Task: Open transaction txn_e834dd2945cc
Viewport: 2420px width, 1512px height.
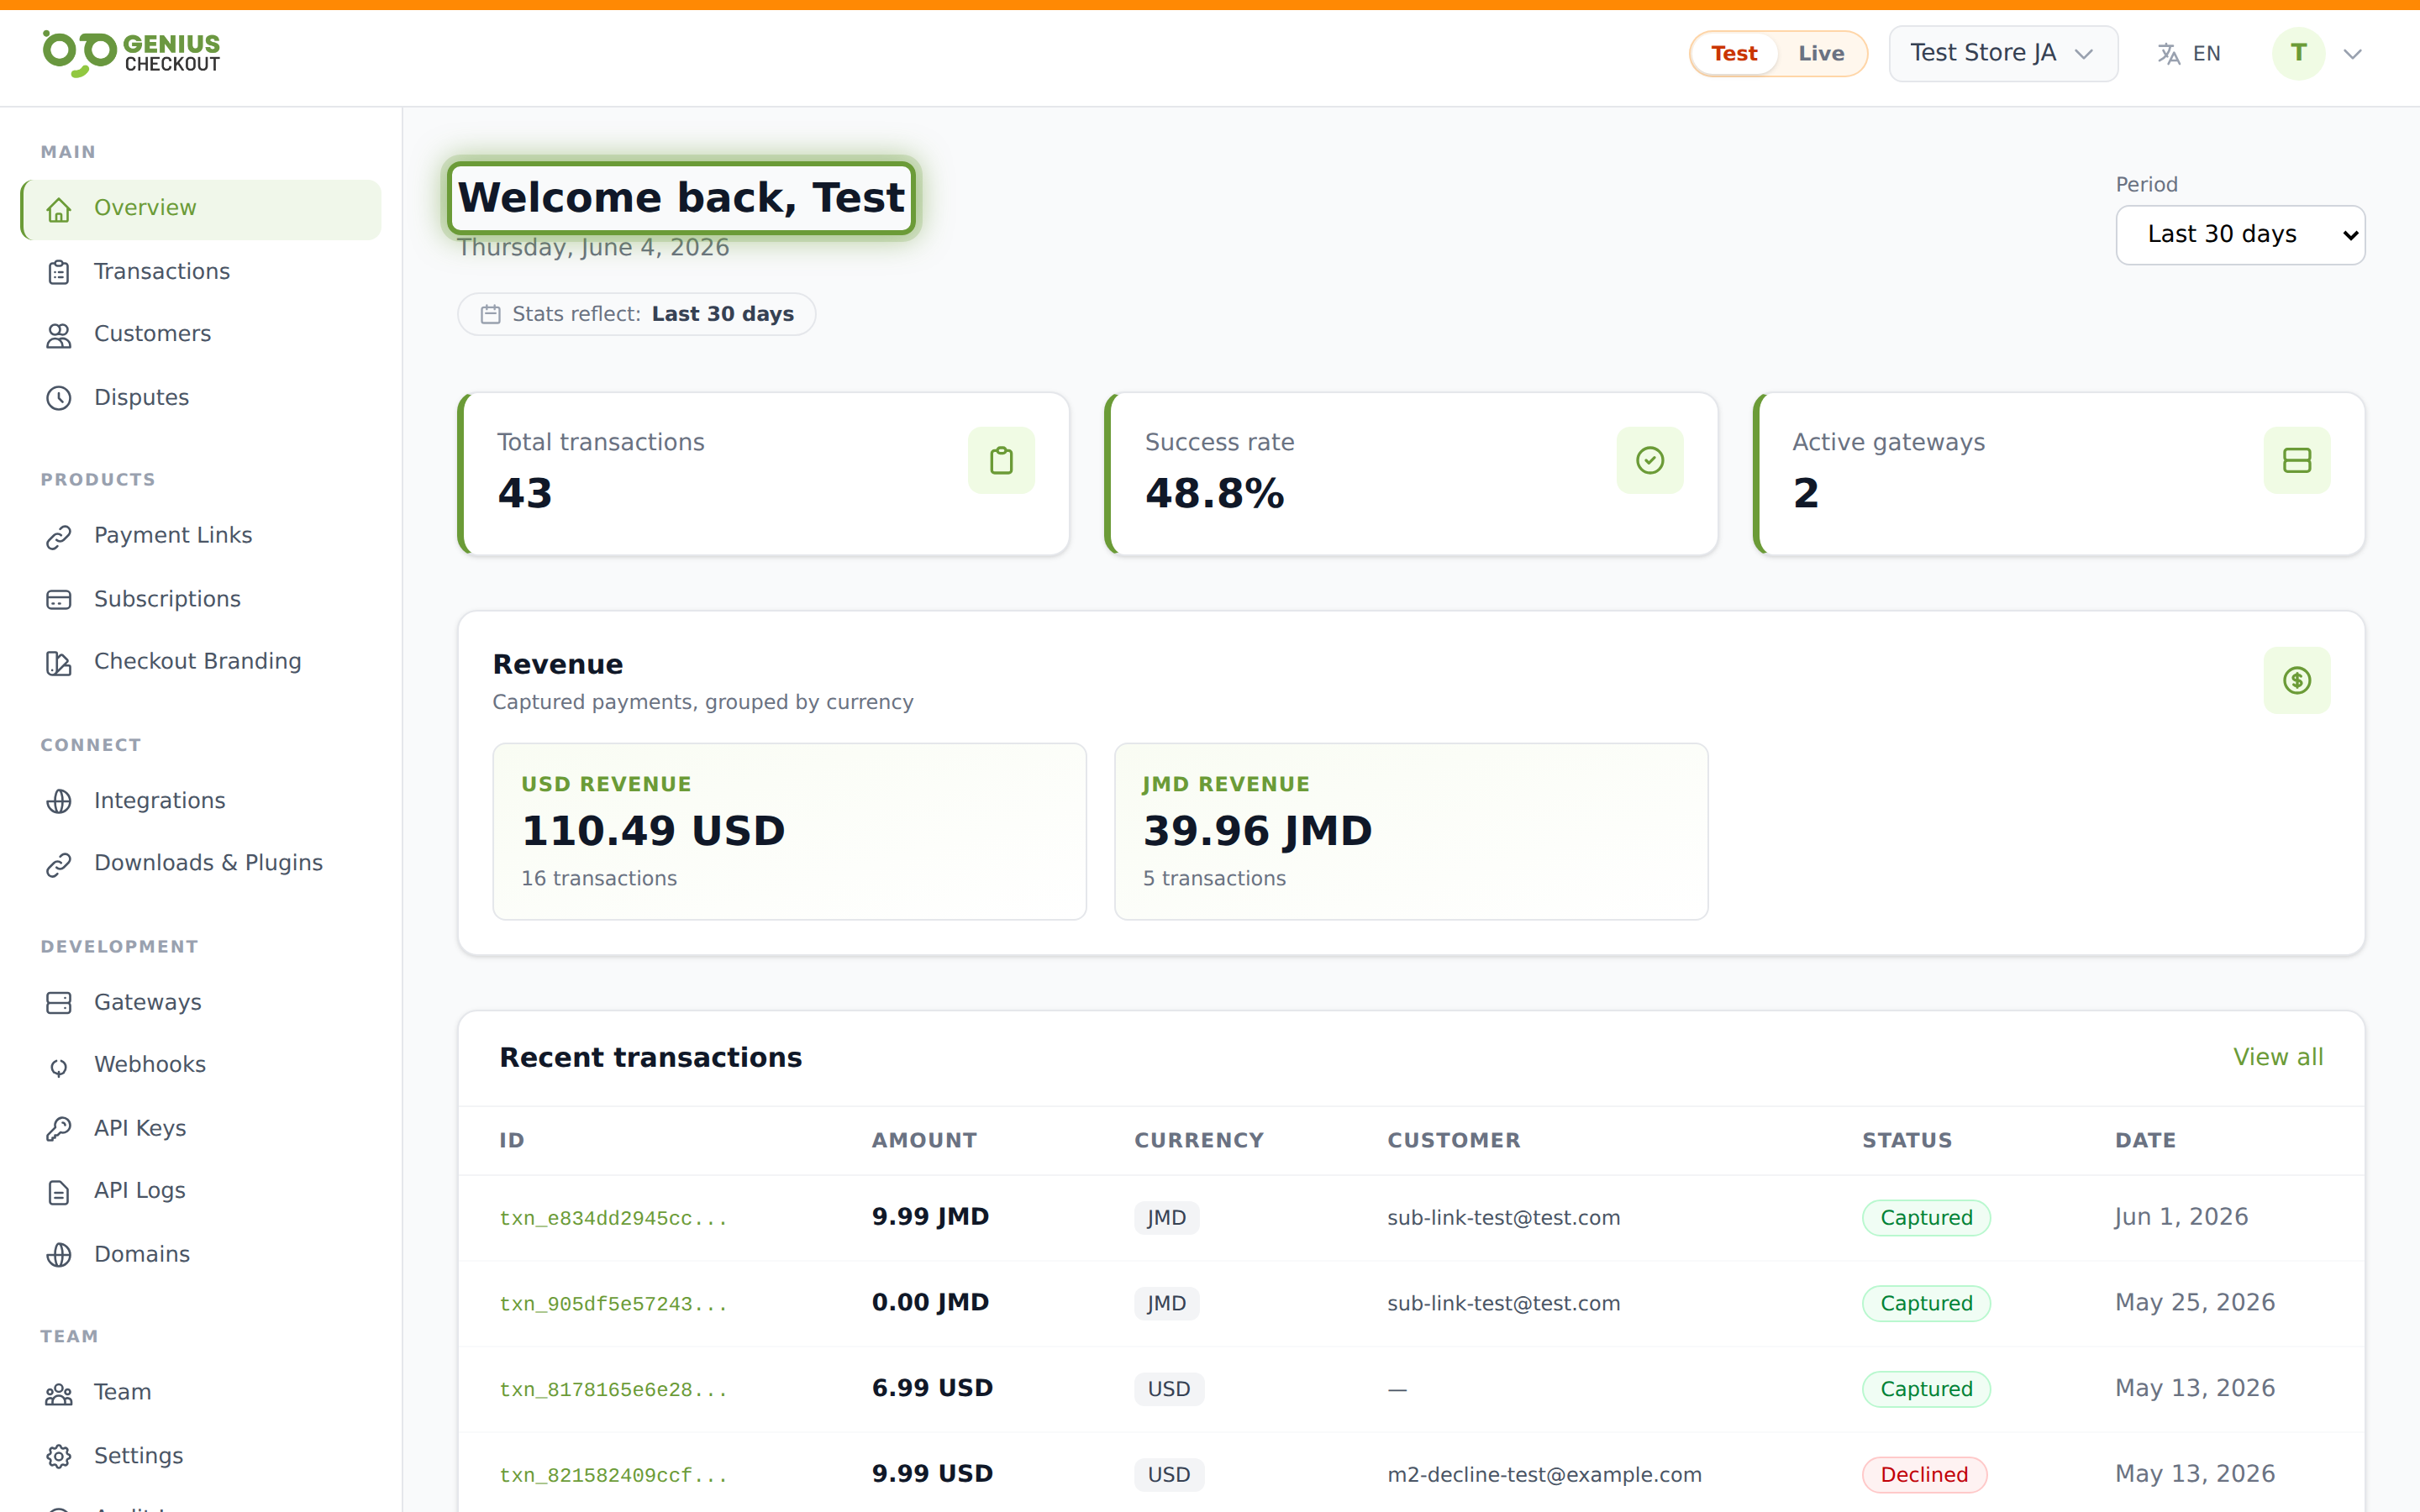Action: (613, 1218)
